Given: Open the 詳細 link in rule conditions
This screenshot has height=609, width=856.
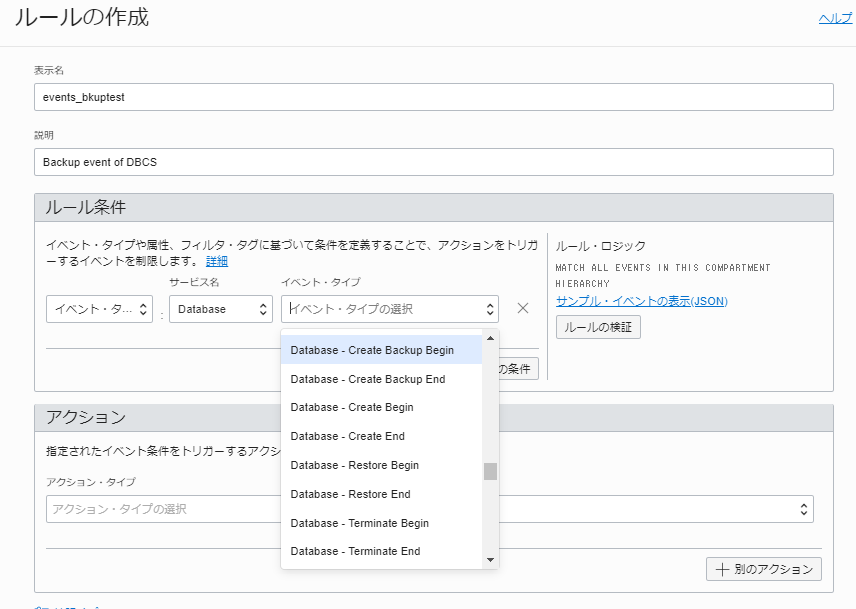Looking at the screenshot, I should coord(217,261).
